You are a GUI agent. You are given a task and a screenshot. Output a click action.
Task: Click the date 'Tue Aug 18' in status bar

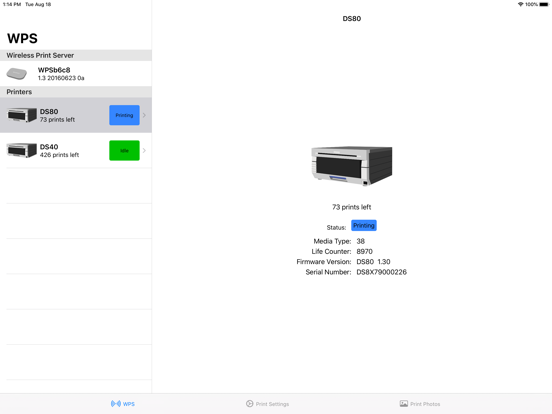[38, 4]
